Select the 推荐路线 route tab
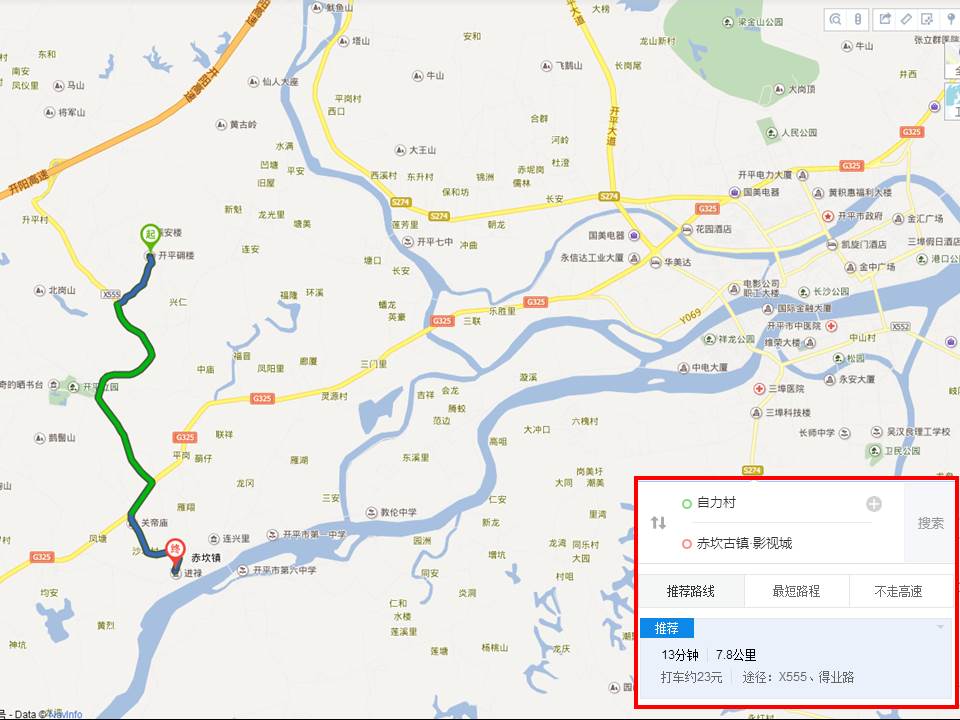Image resolution: width=960 pixels, height=720 pixels. pyautogui.click(x=691, y=591)
